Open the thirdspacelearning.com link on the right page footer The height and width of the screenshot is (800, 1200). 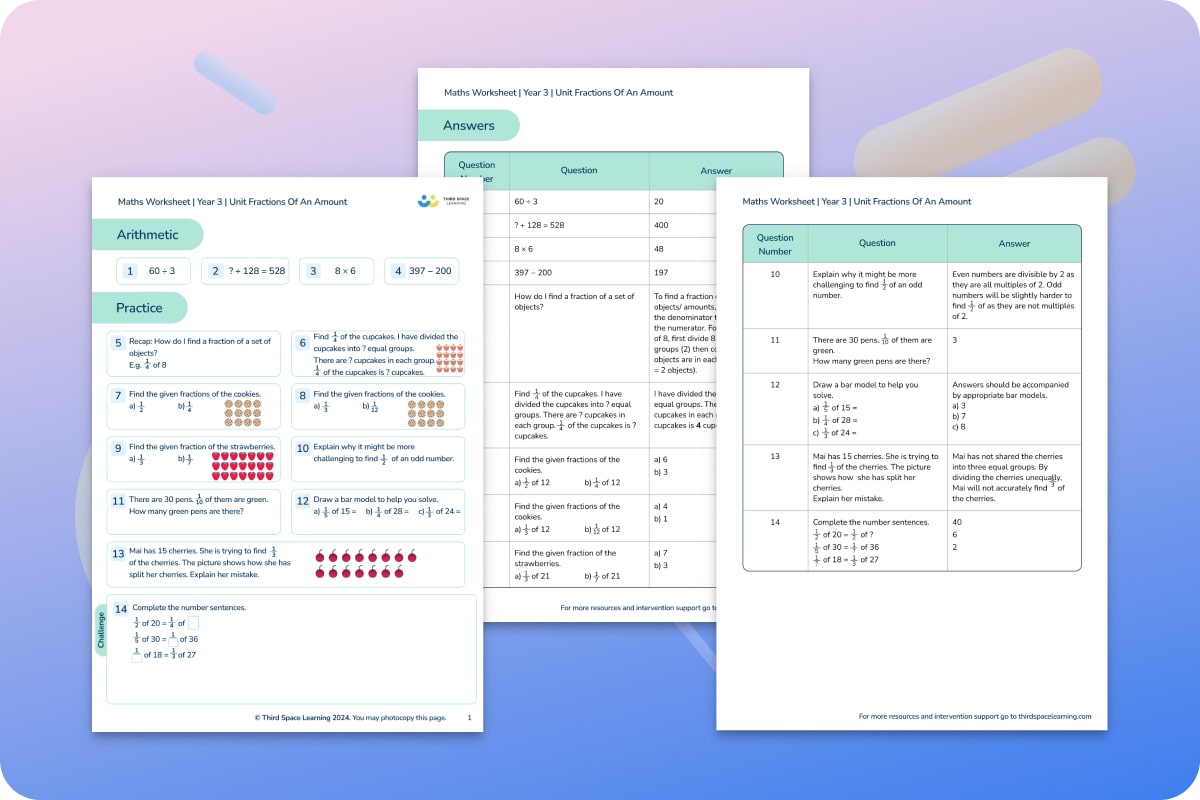(x=1054, y=716)
